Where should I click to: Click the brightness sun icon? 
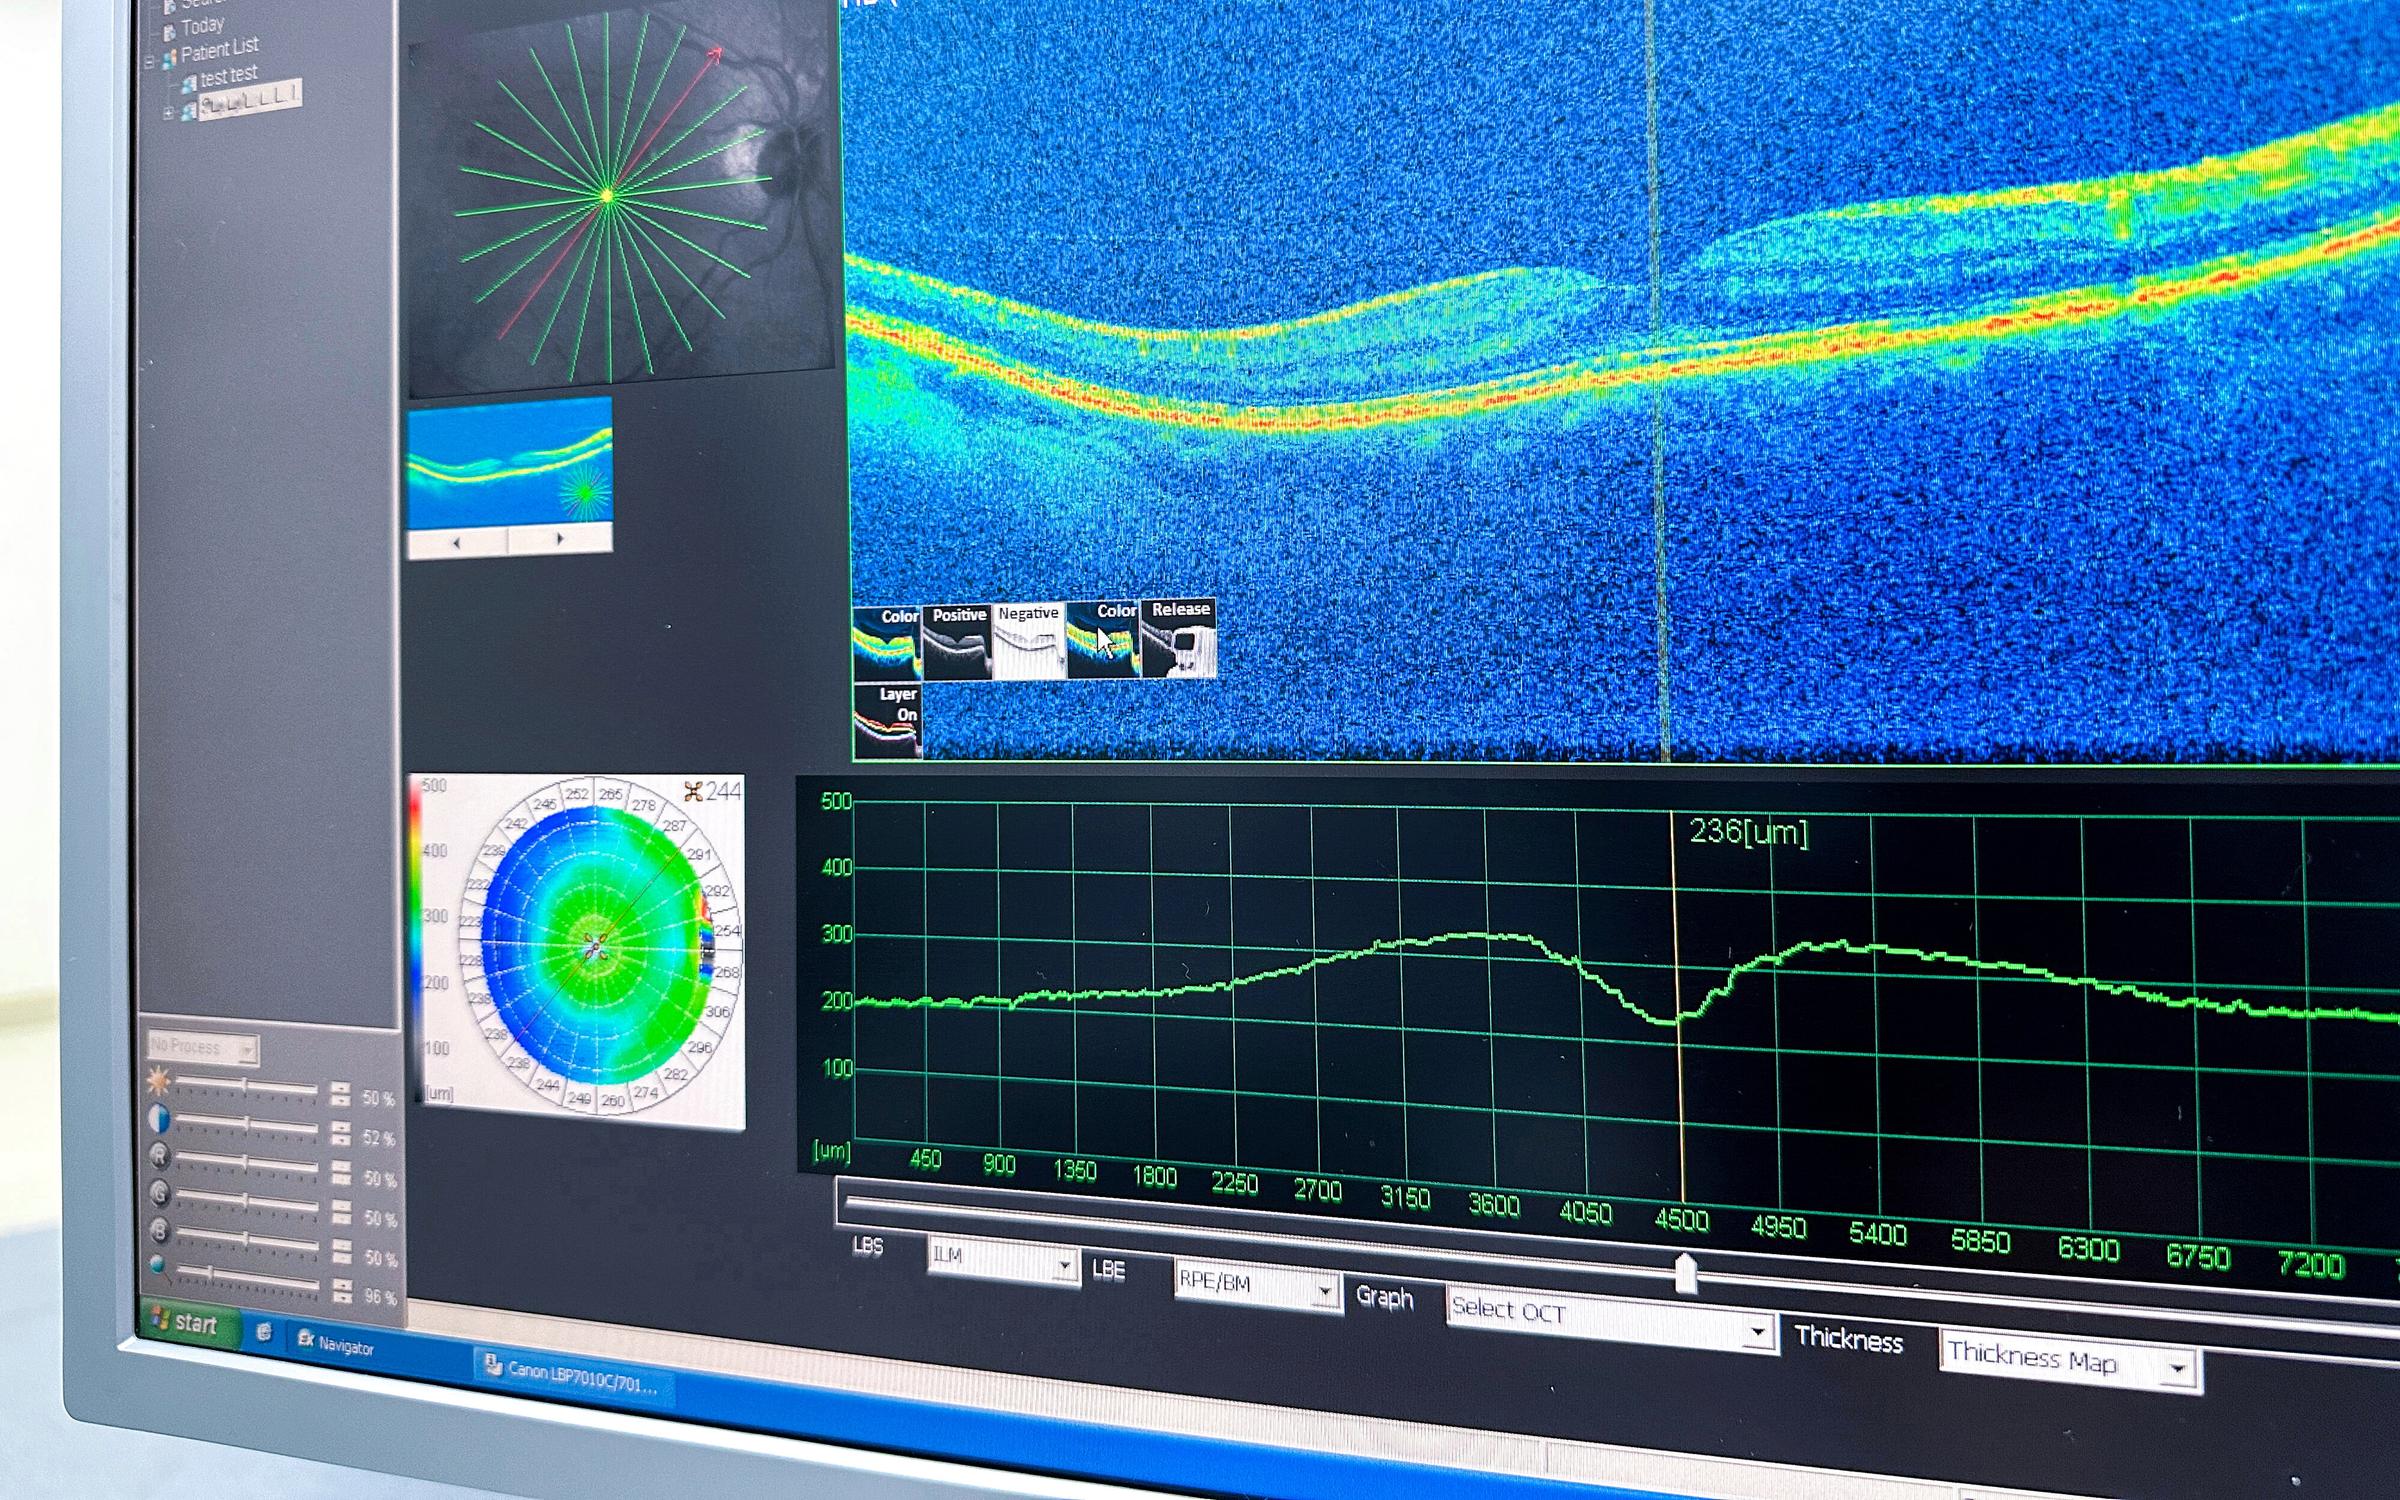click(158, 1082)
